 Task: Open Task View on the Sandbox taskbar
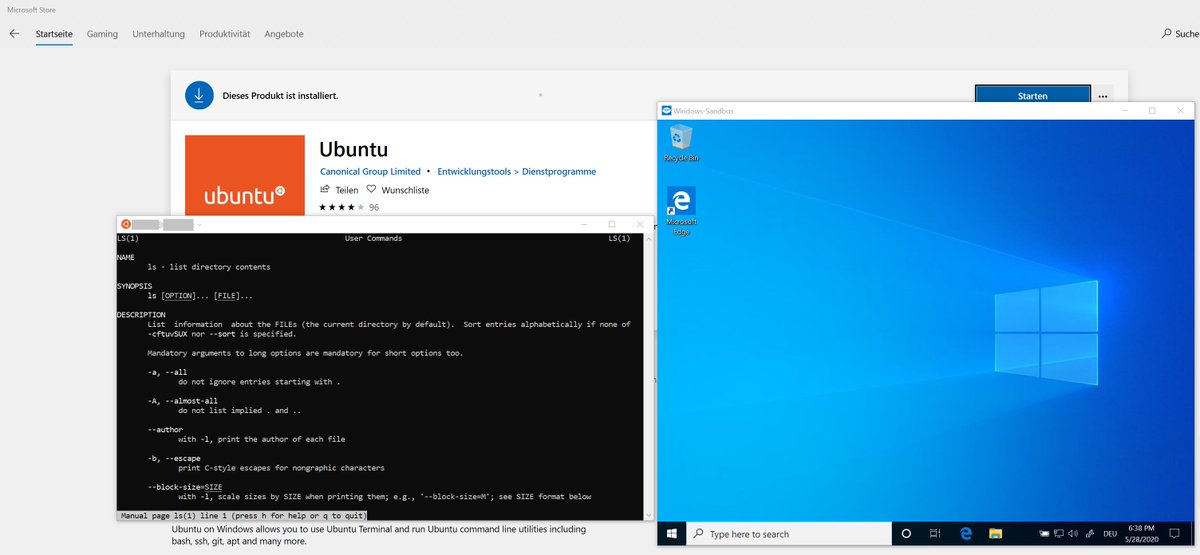tap(935, 534)
